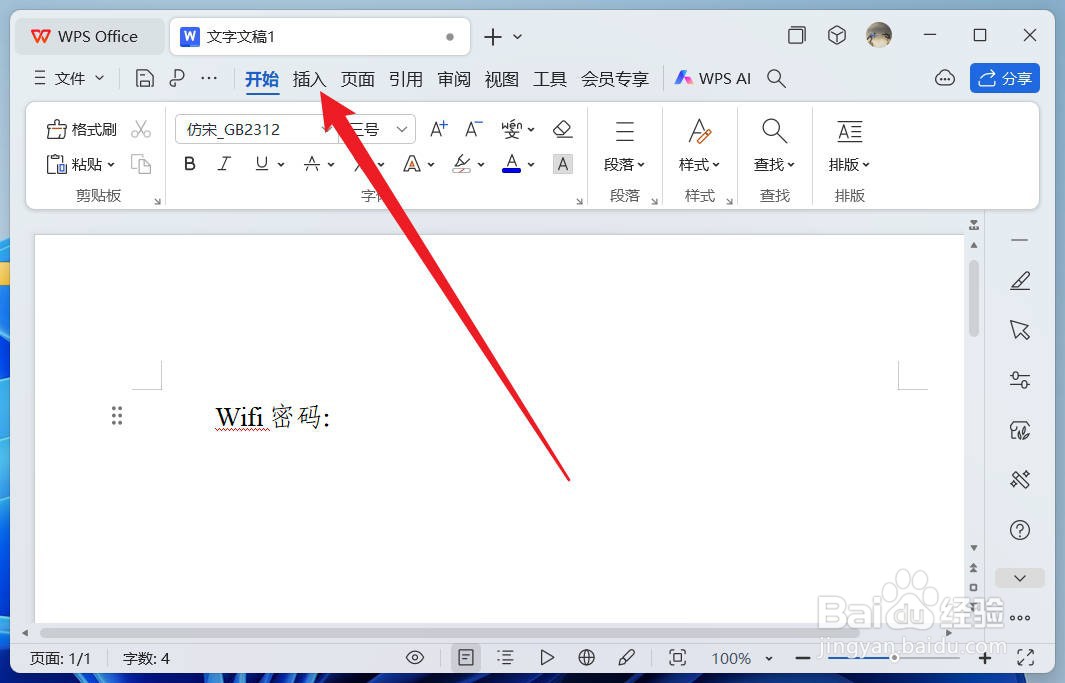Toggle bold formatting

189,163
